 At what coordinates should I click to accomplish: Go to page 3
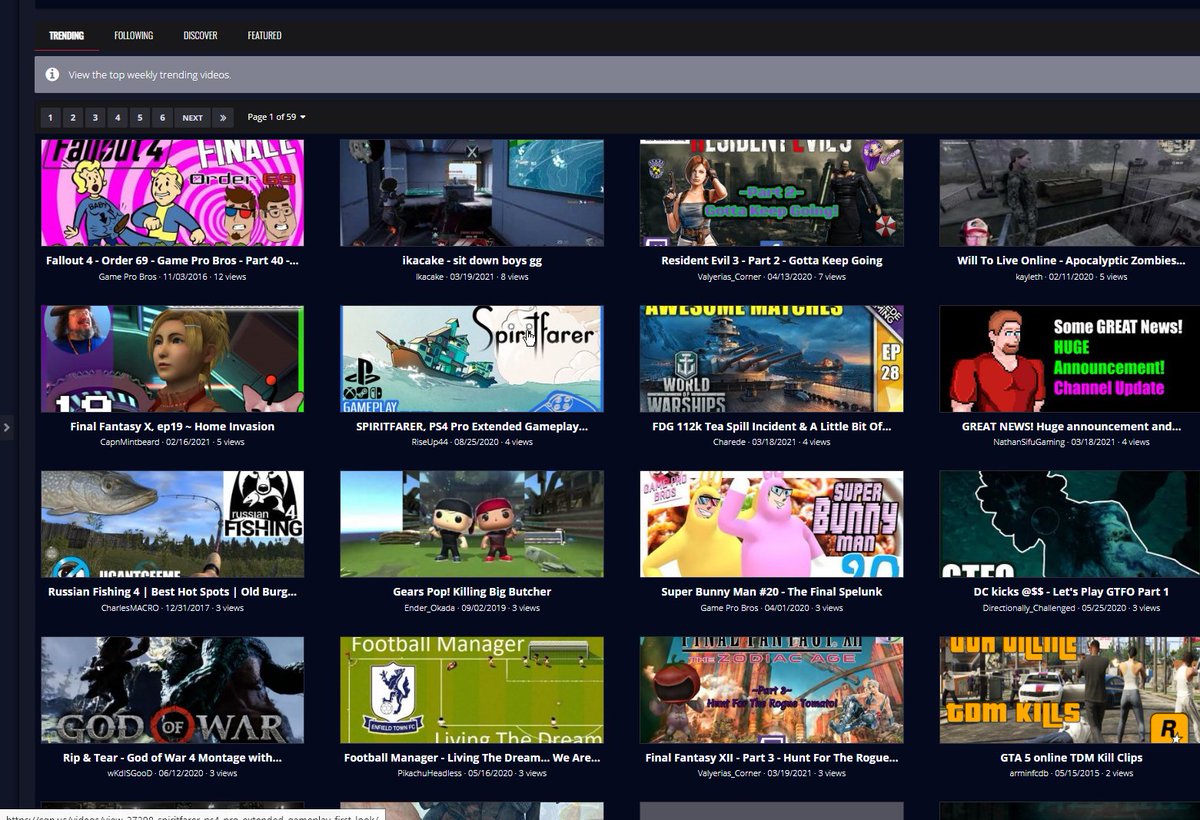click(x=95, y=117)
